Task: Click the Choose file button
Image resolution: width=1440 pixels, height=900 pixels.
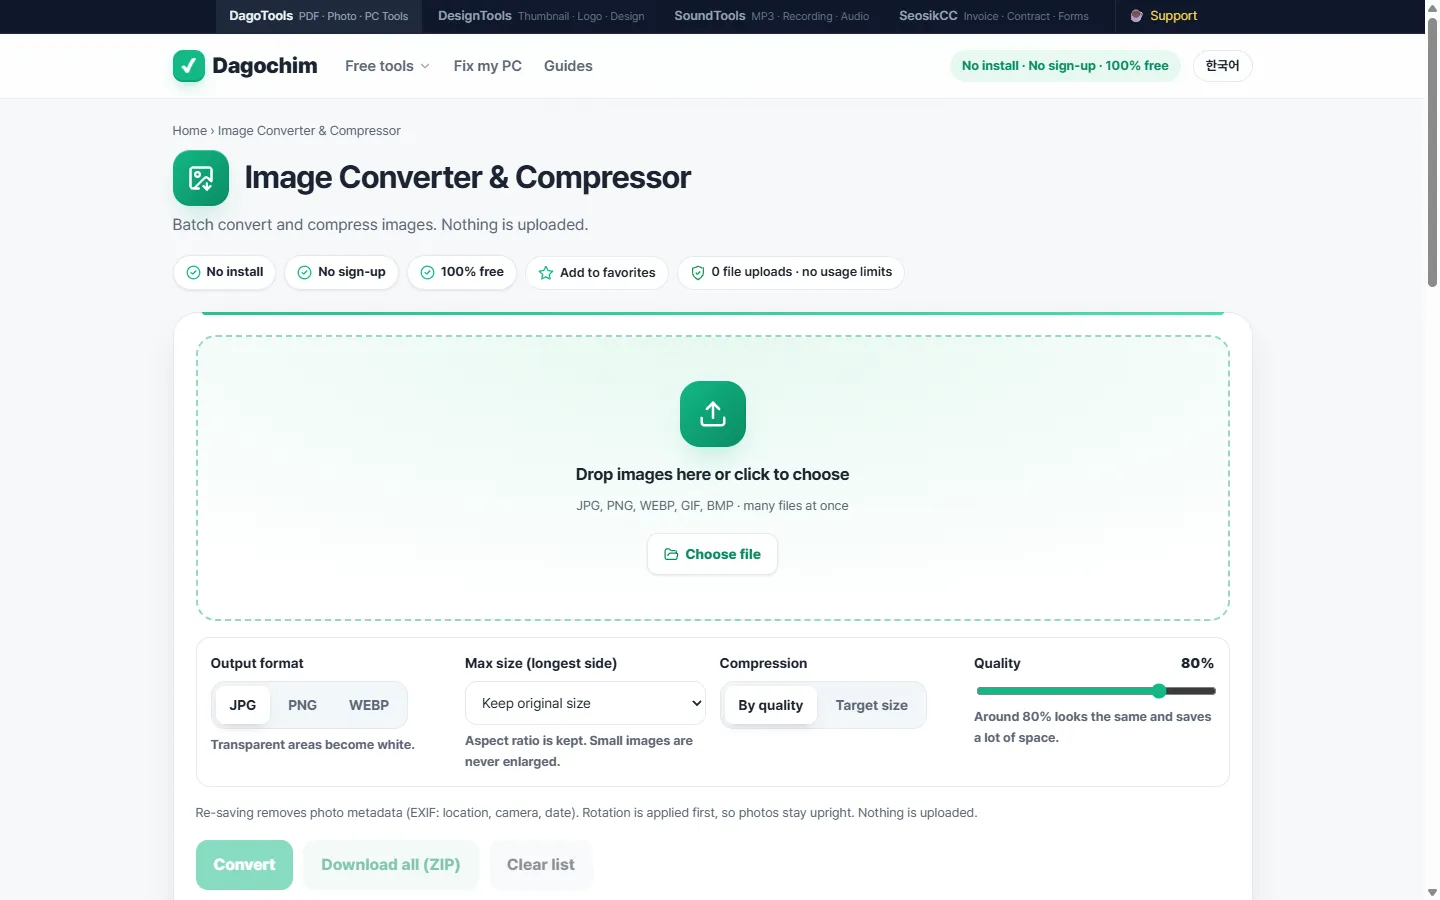Action: 713,554
